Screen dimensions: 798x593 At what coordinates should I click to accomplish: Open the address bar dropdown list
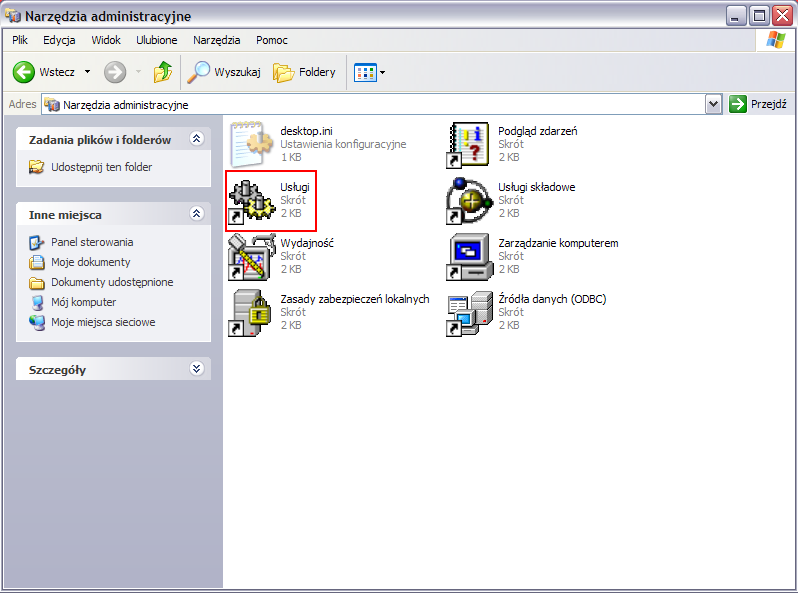[713, 104]
